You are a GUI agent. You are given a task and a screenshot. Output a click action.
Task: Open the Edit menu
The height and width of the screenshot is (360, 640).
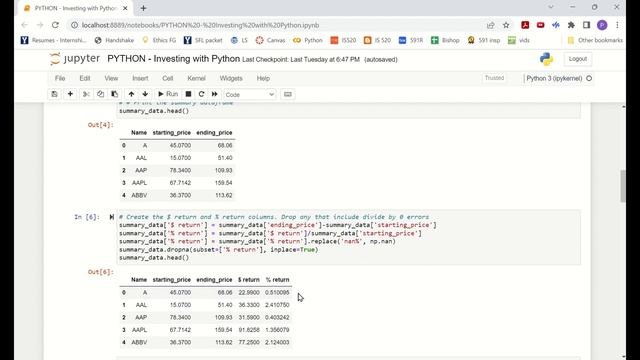[x=85, y=78]
